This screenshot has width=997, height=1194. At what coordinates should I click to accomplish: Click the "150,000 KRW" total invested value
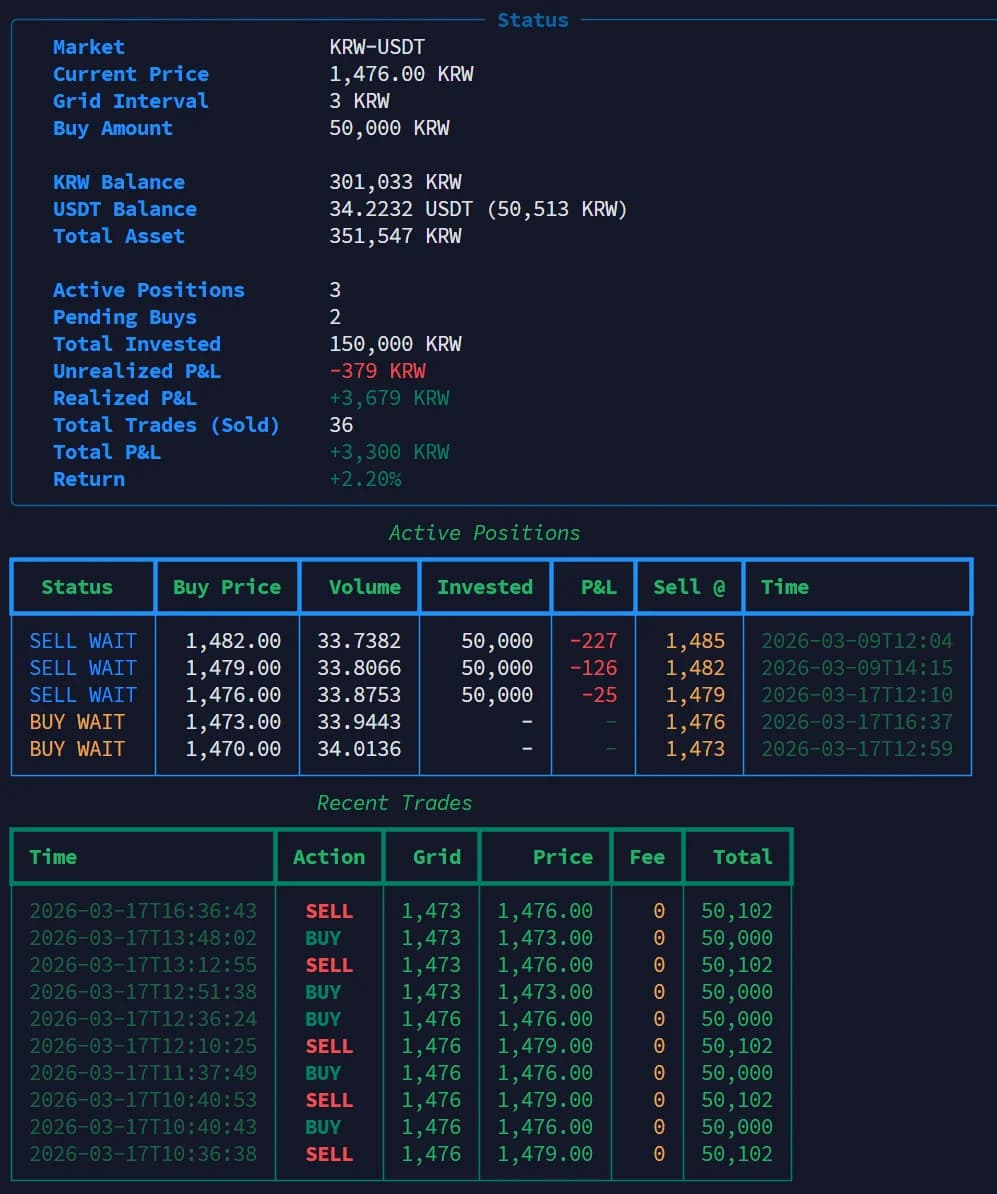tap(395, 344)
